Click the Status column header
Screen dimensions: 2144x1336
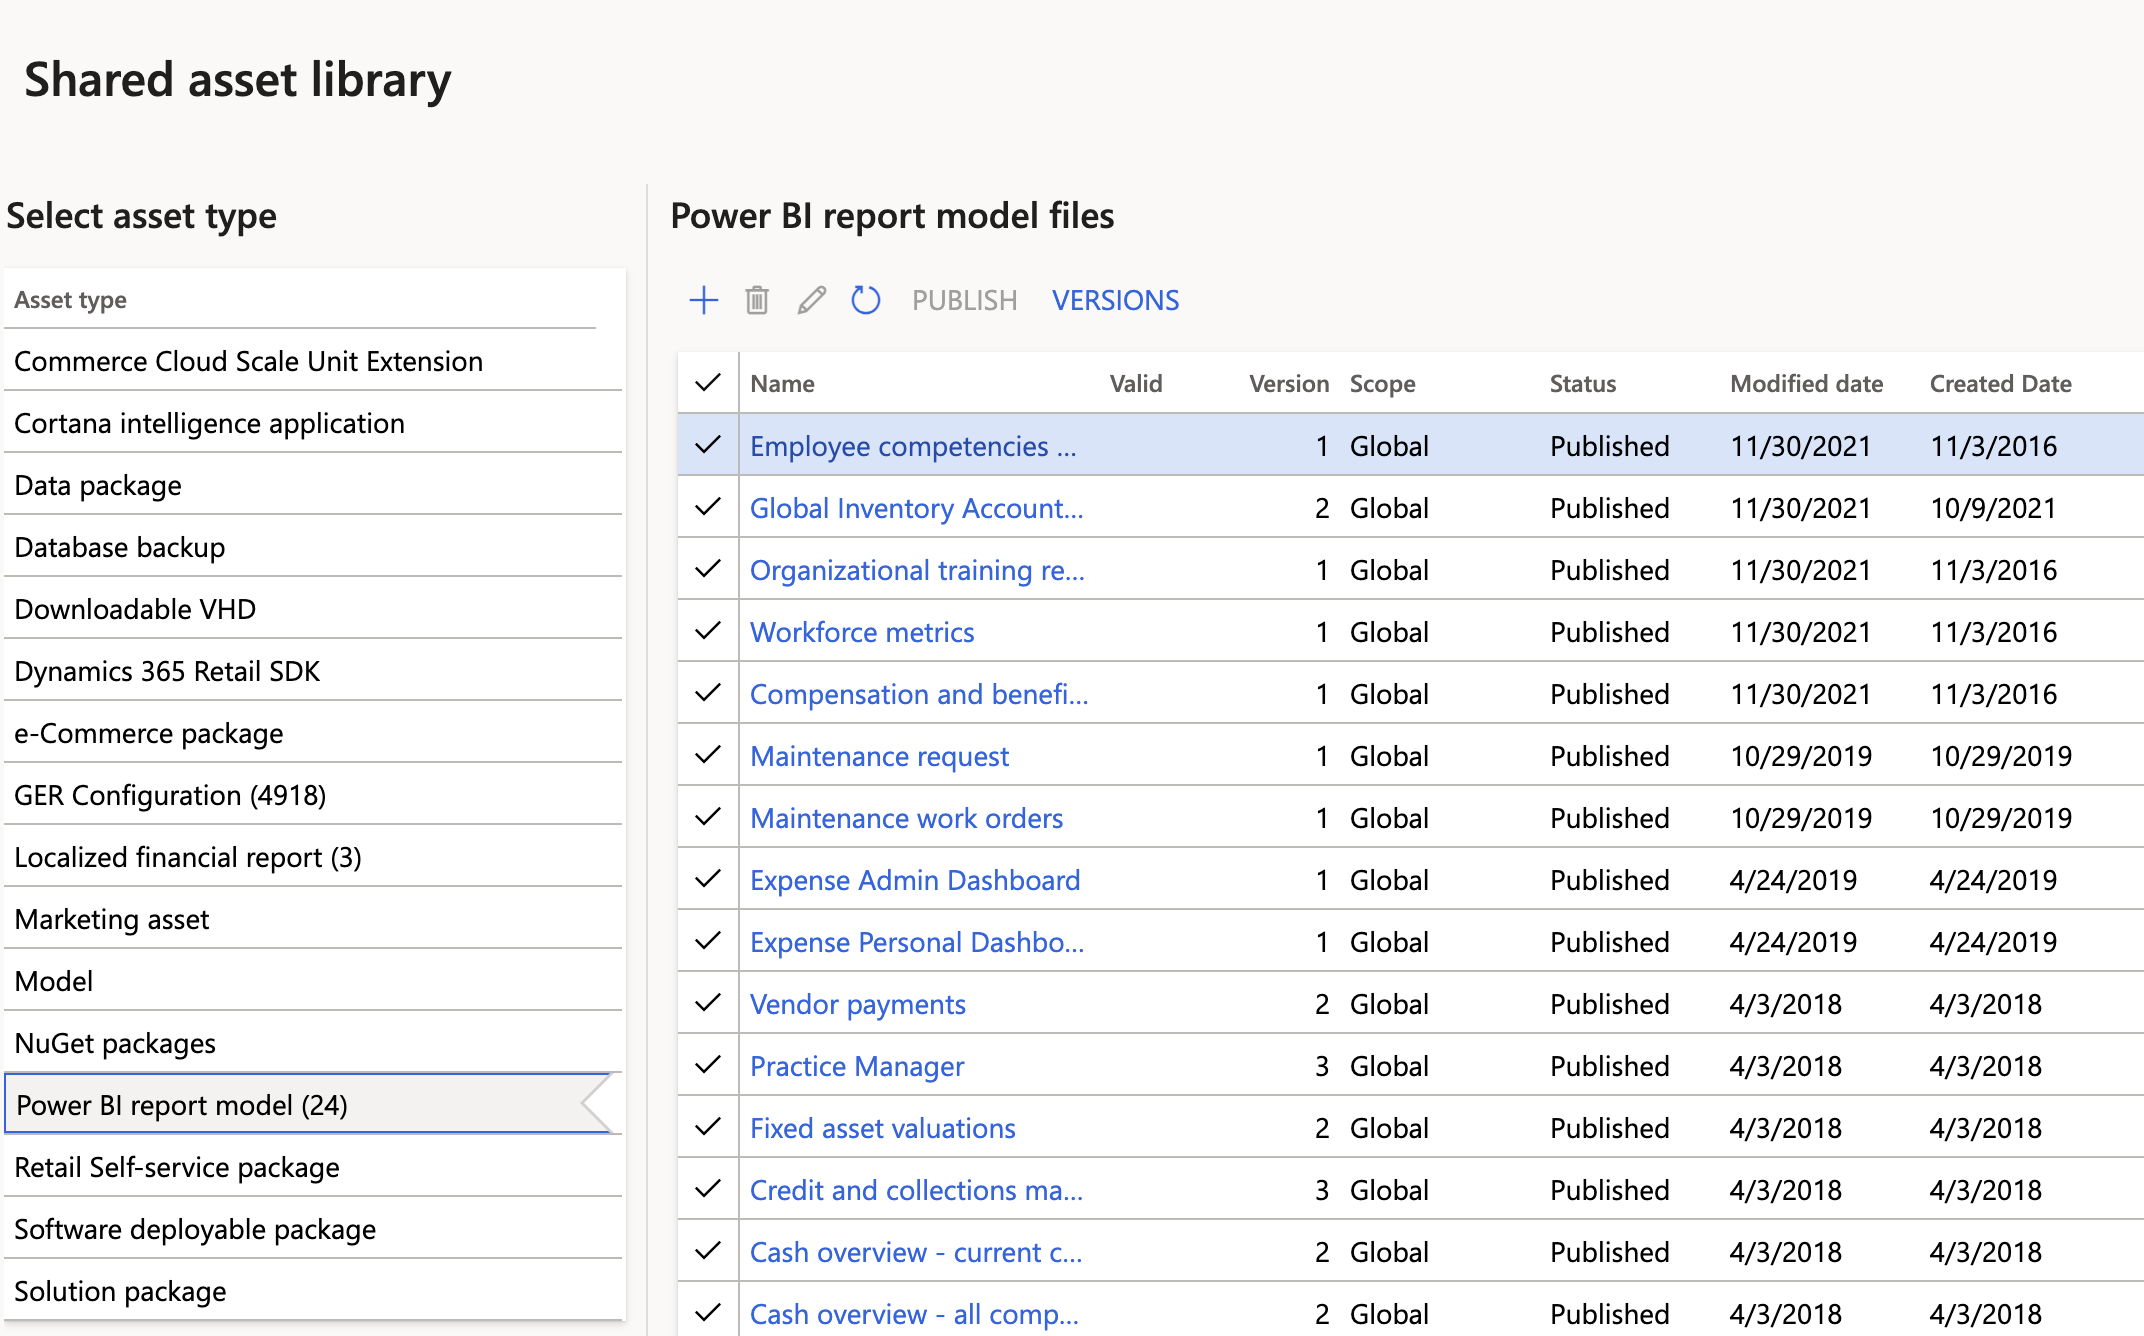[1582, 383]
